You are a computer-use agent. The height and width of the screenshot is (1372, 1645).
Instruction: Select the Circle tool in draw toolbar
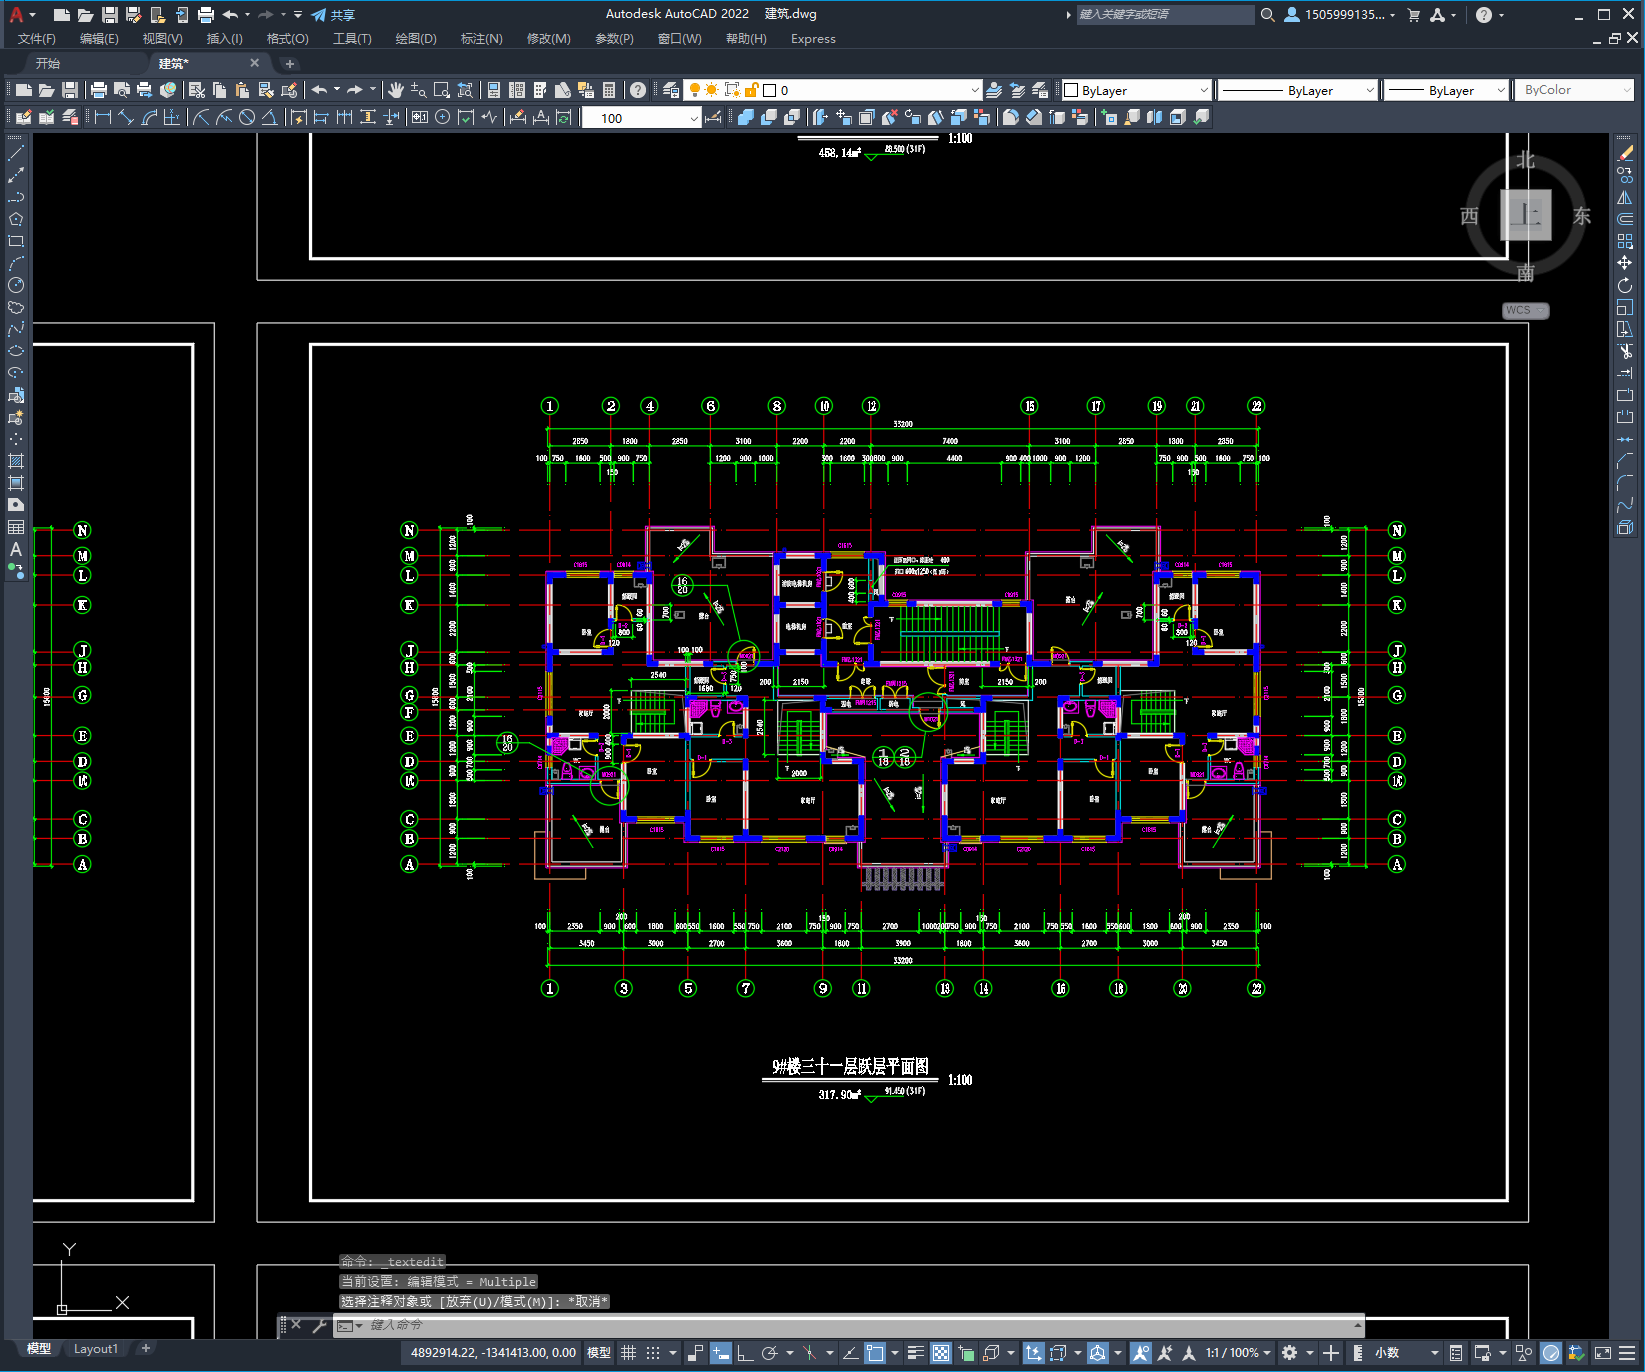16,285
